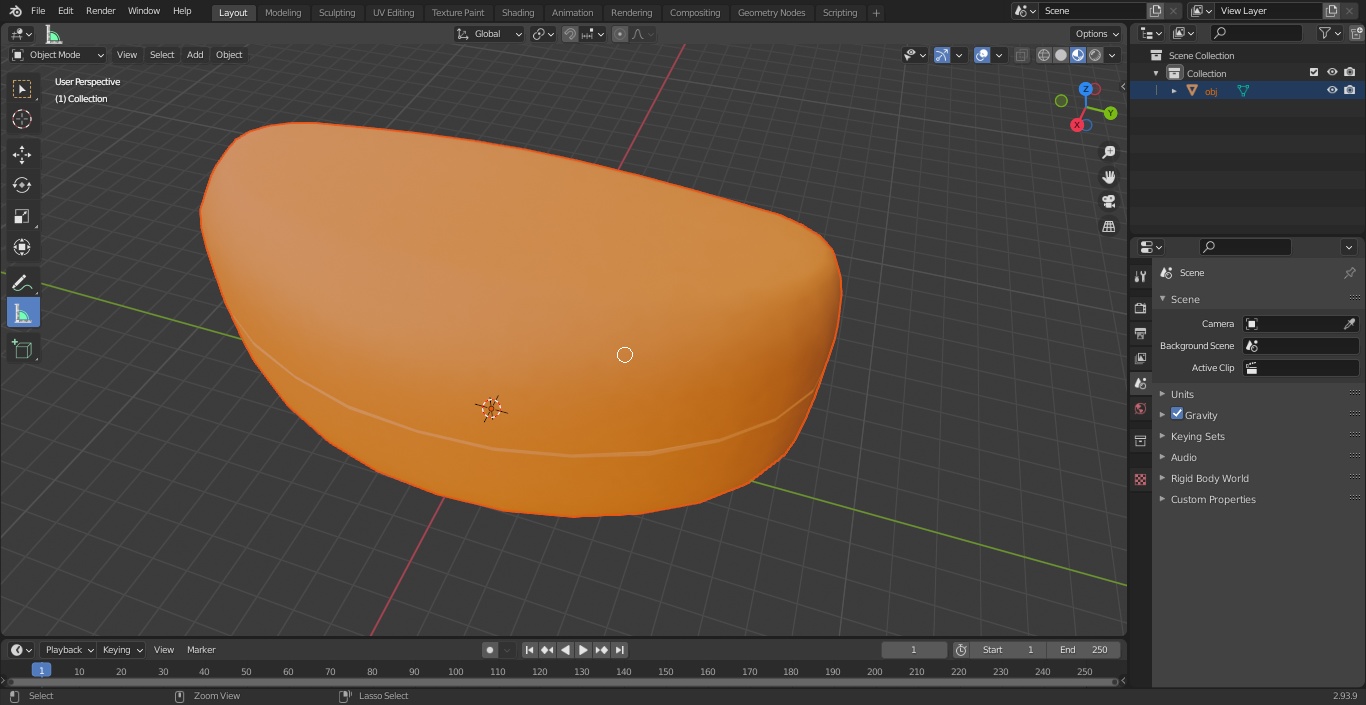
Task: Switch orthographic/perspective with grid icon
Action: click(1109, 226)
